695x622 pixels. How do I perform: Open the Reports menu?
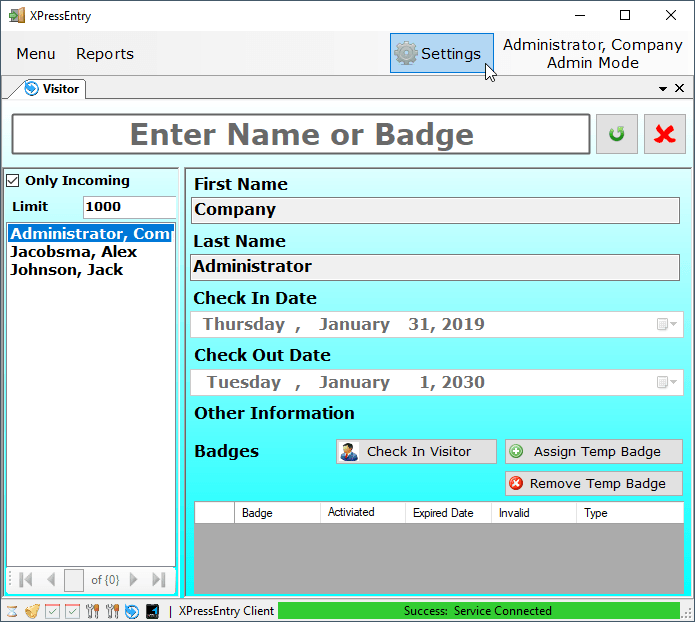[105, 54]
